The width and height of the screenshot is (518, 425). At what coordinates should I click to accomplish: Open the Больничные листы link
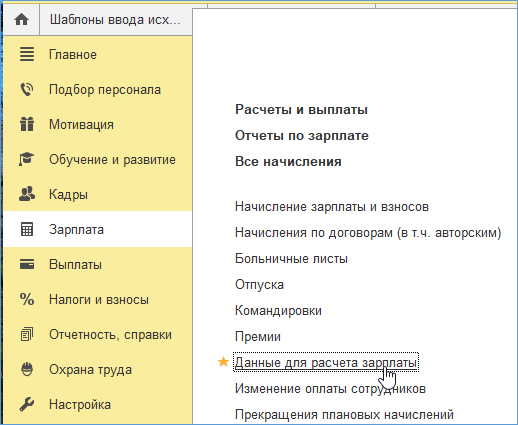(291, 259)
